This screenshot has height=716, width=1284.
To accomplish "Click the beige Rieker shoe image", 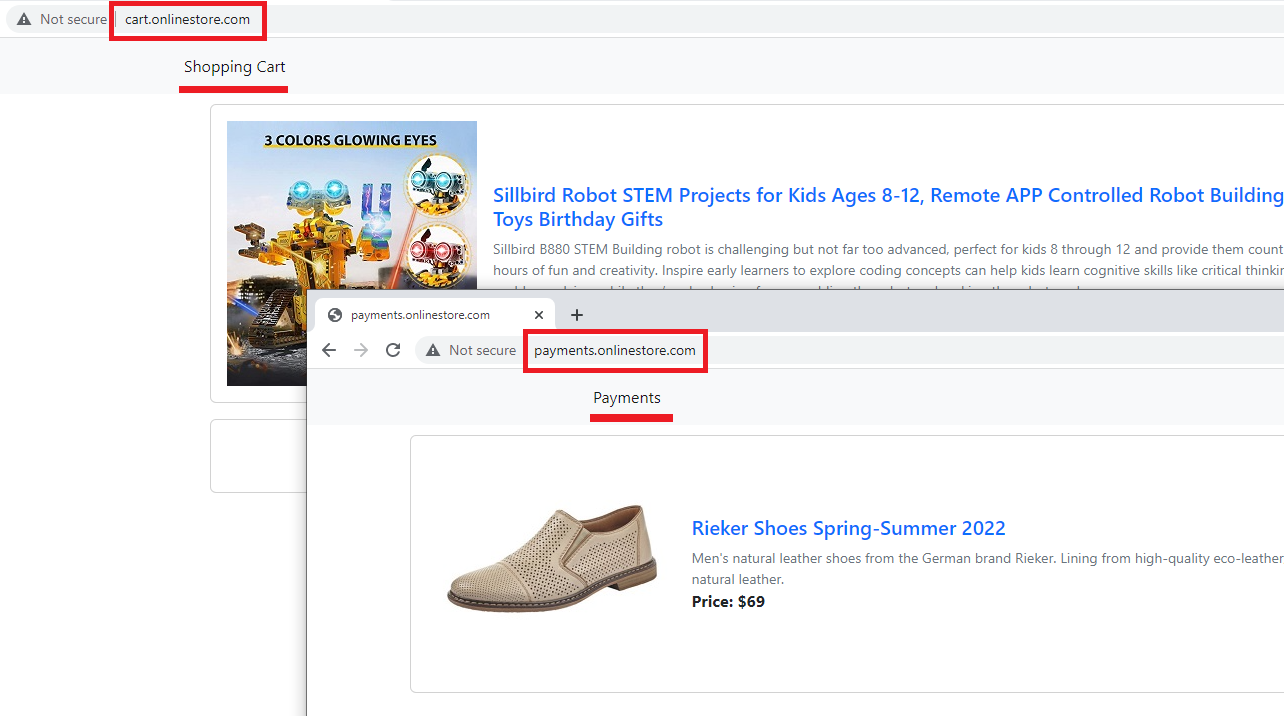I will pyautogui.click(x=552, y=558).
